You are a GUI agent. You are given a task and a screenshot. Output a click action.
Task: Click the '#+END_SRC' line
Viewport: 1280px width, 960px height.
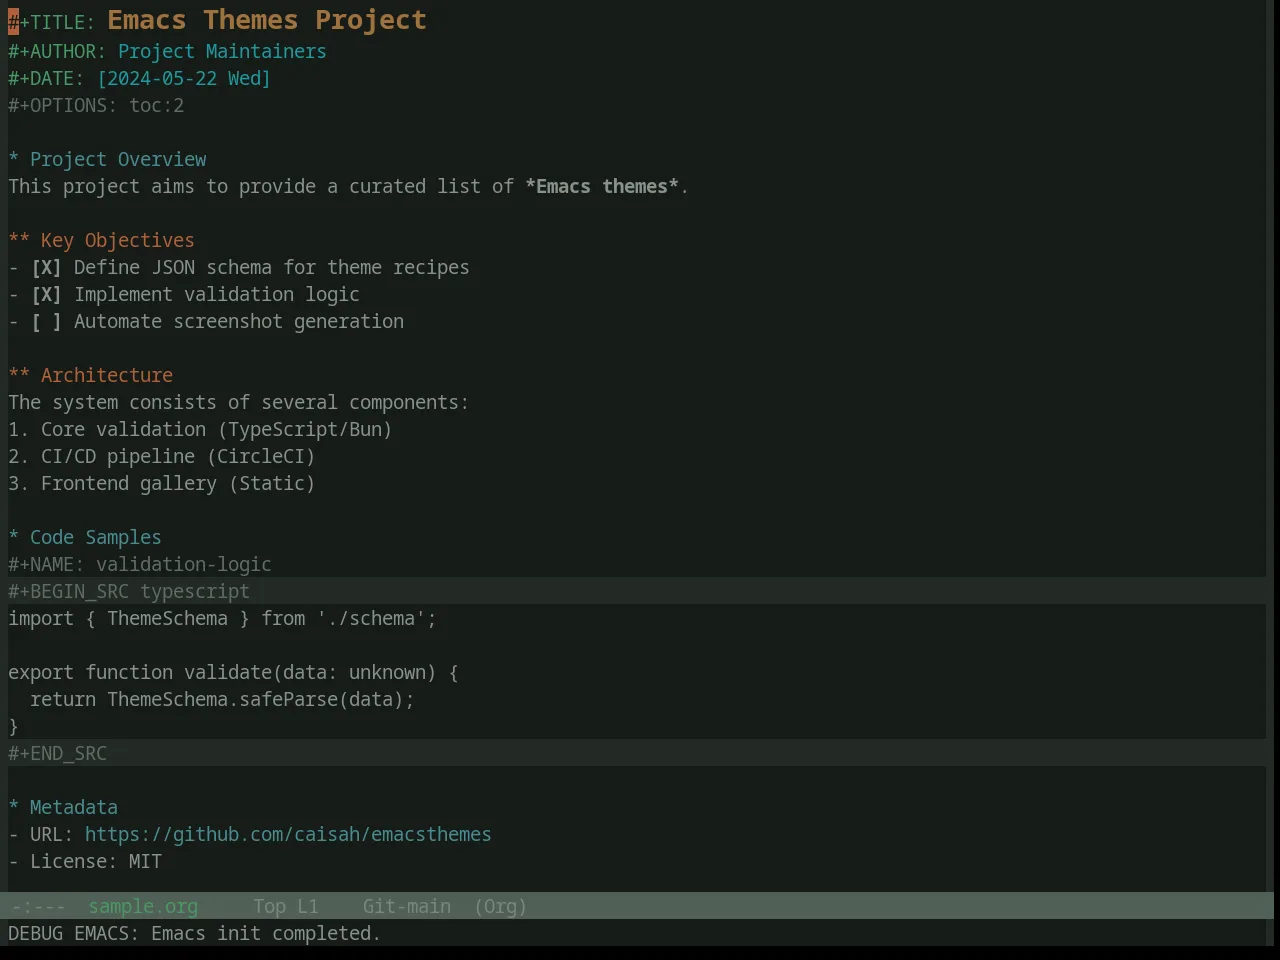coord(57,754)
